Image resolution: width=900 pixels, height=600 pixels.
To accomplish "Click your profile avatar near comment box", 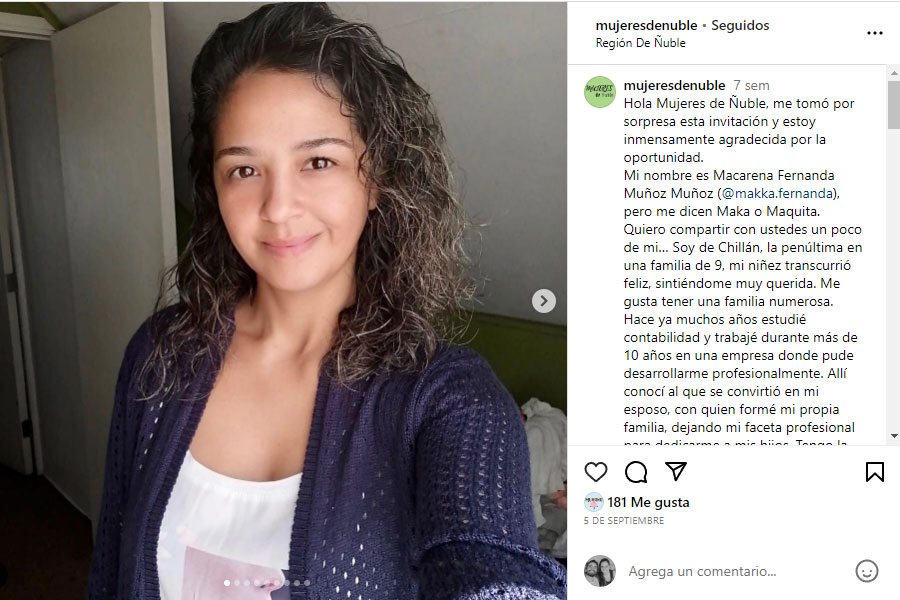I will pyautogui.click(x=600, y=571).
